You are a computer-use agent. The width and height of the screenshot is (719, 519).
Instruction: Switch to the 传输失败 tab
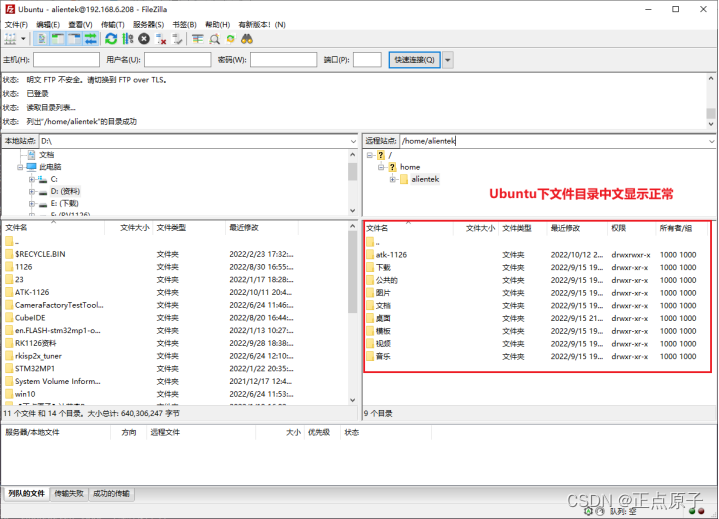[69, 494]
